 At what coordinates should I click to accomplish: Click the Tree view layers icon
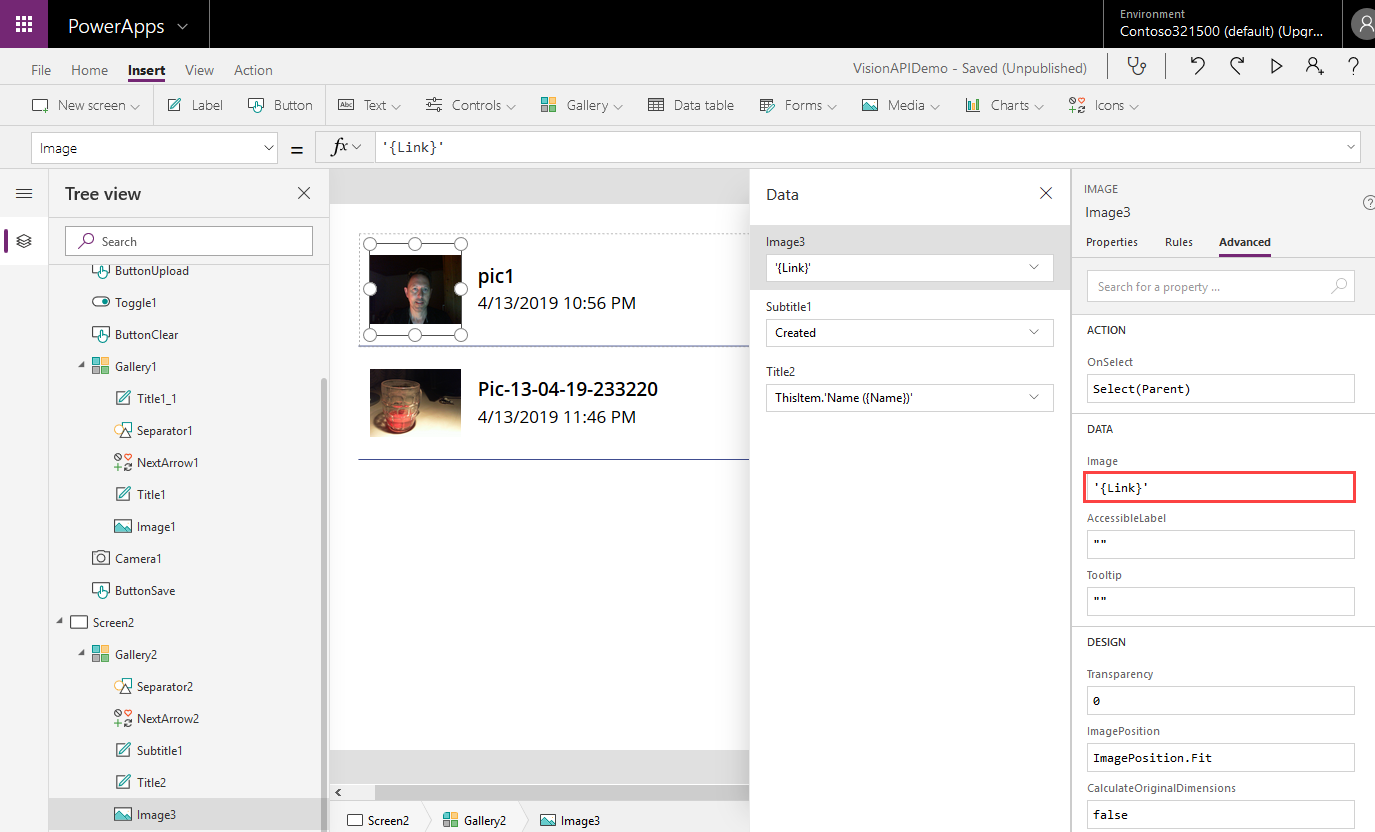coord(24,241)
